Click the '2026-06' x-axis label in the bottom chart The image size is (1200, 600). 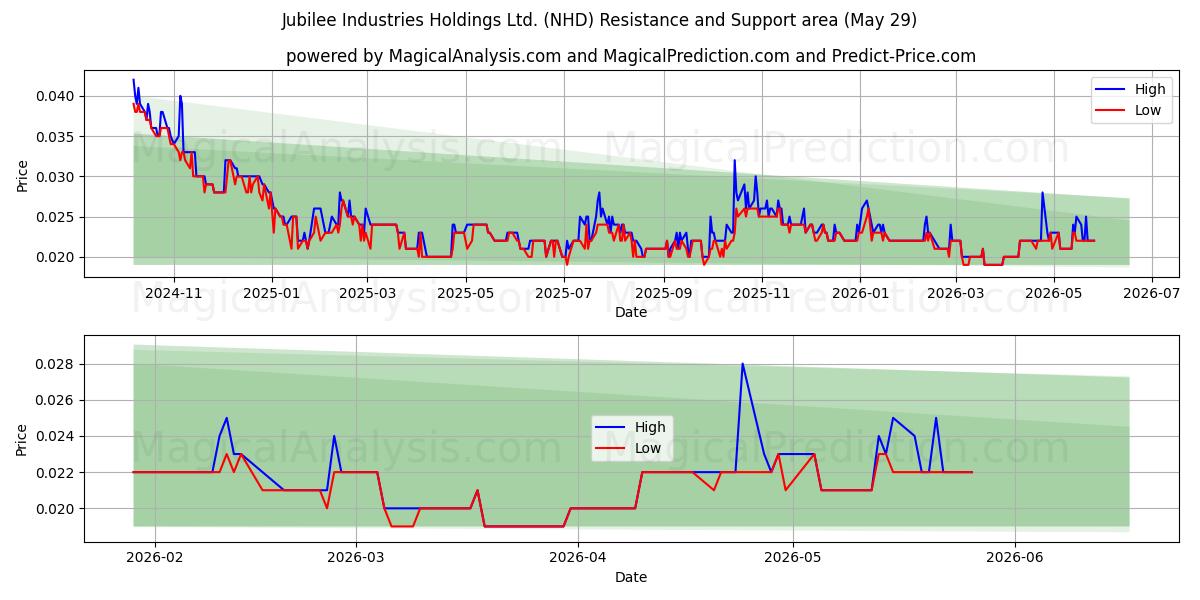1015,559
